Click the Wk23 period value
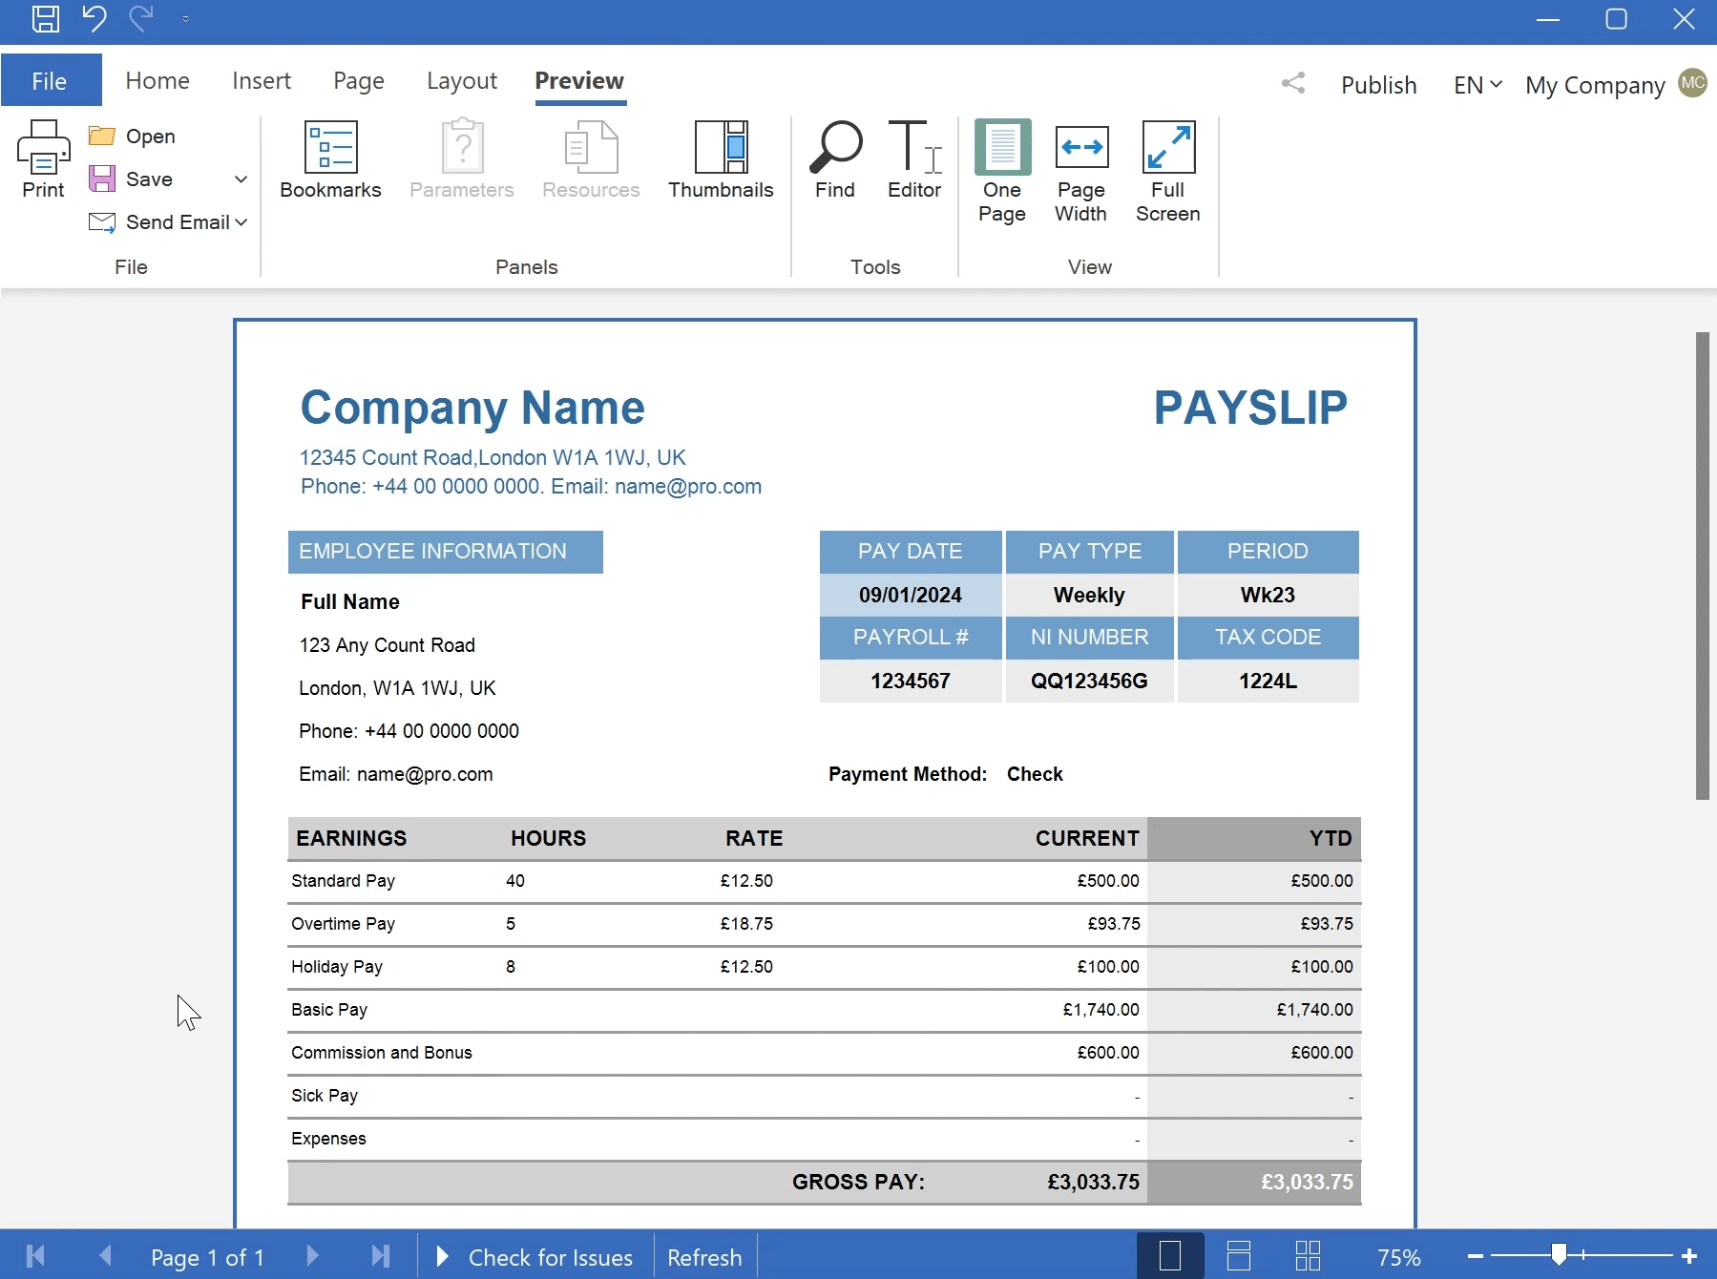 tap(1268, 595)
